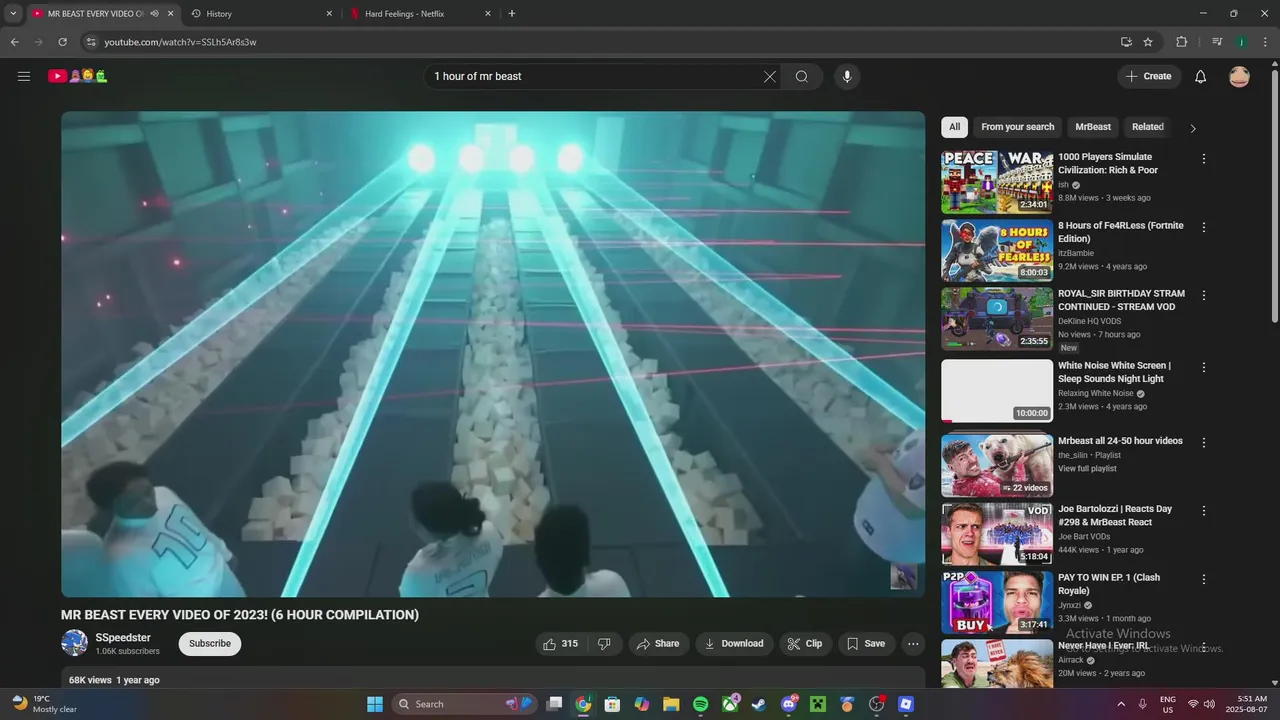Image resolution: width=1280 pixels, height=720 pixels.
Task: Open volume control in system tray
Action: [1209, 704]
